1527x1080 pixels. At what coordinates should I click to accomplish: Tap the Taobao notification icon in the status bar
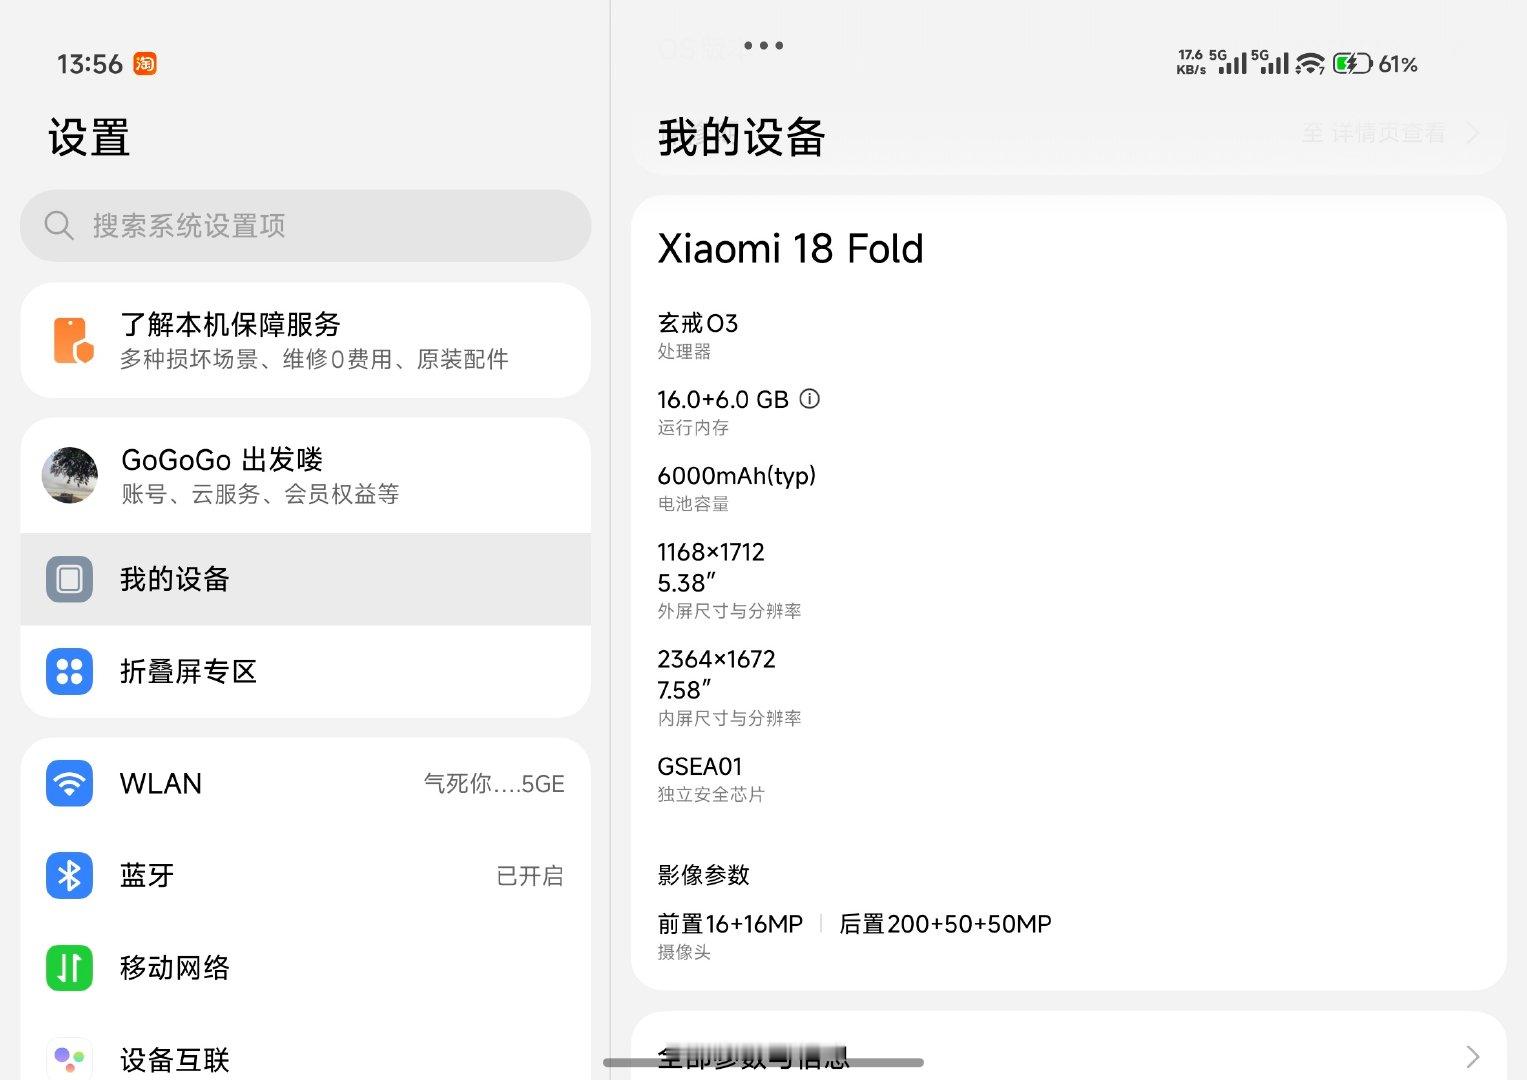point(145,64)
